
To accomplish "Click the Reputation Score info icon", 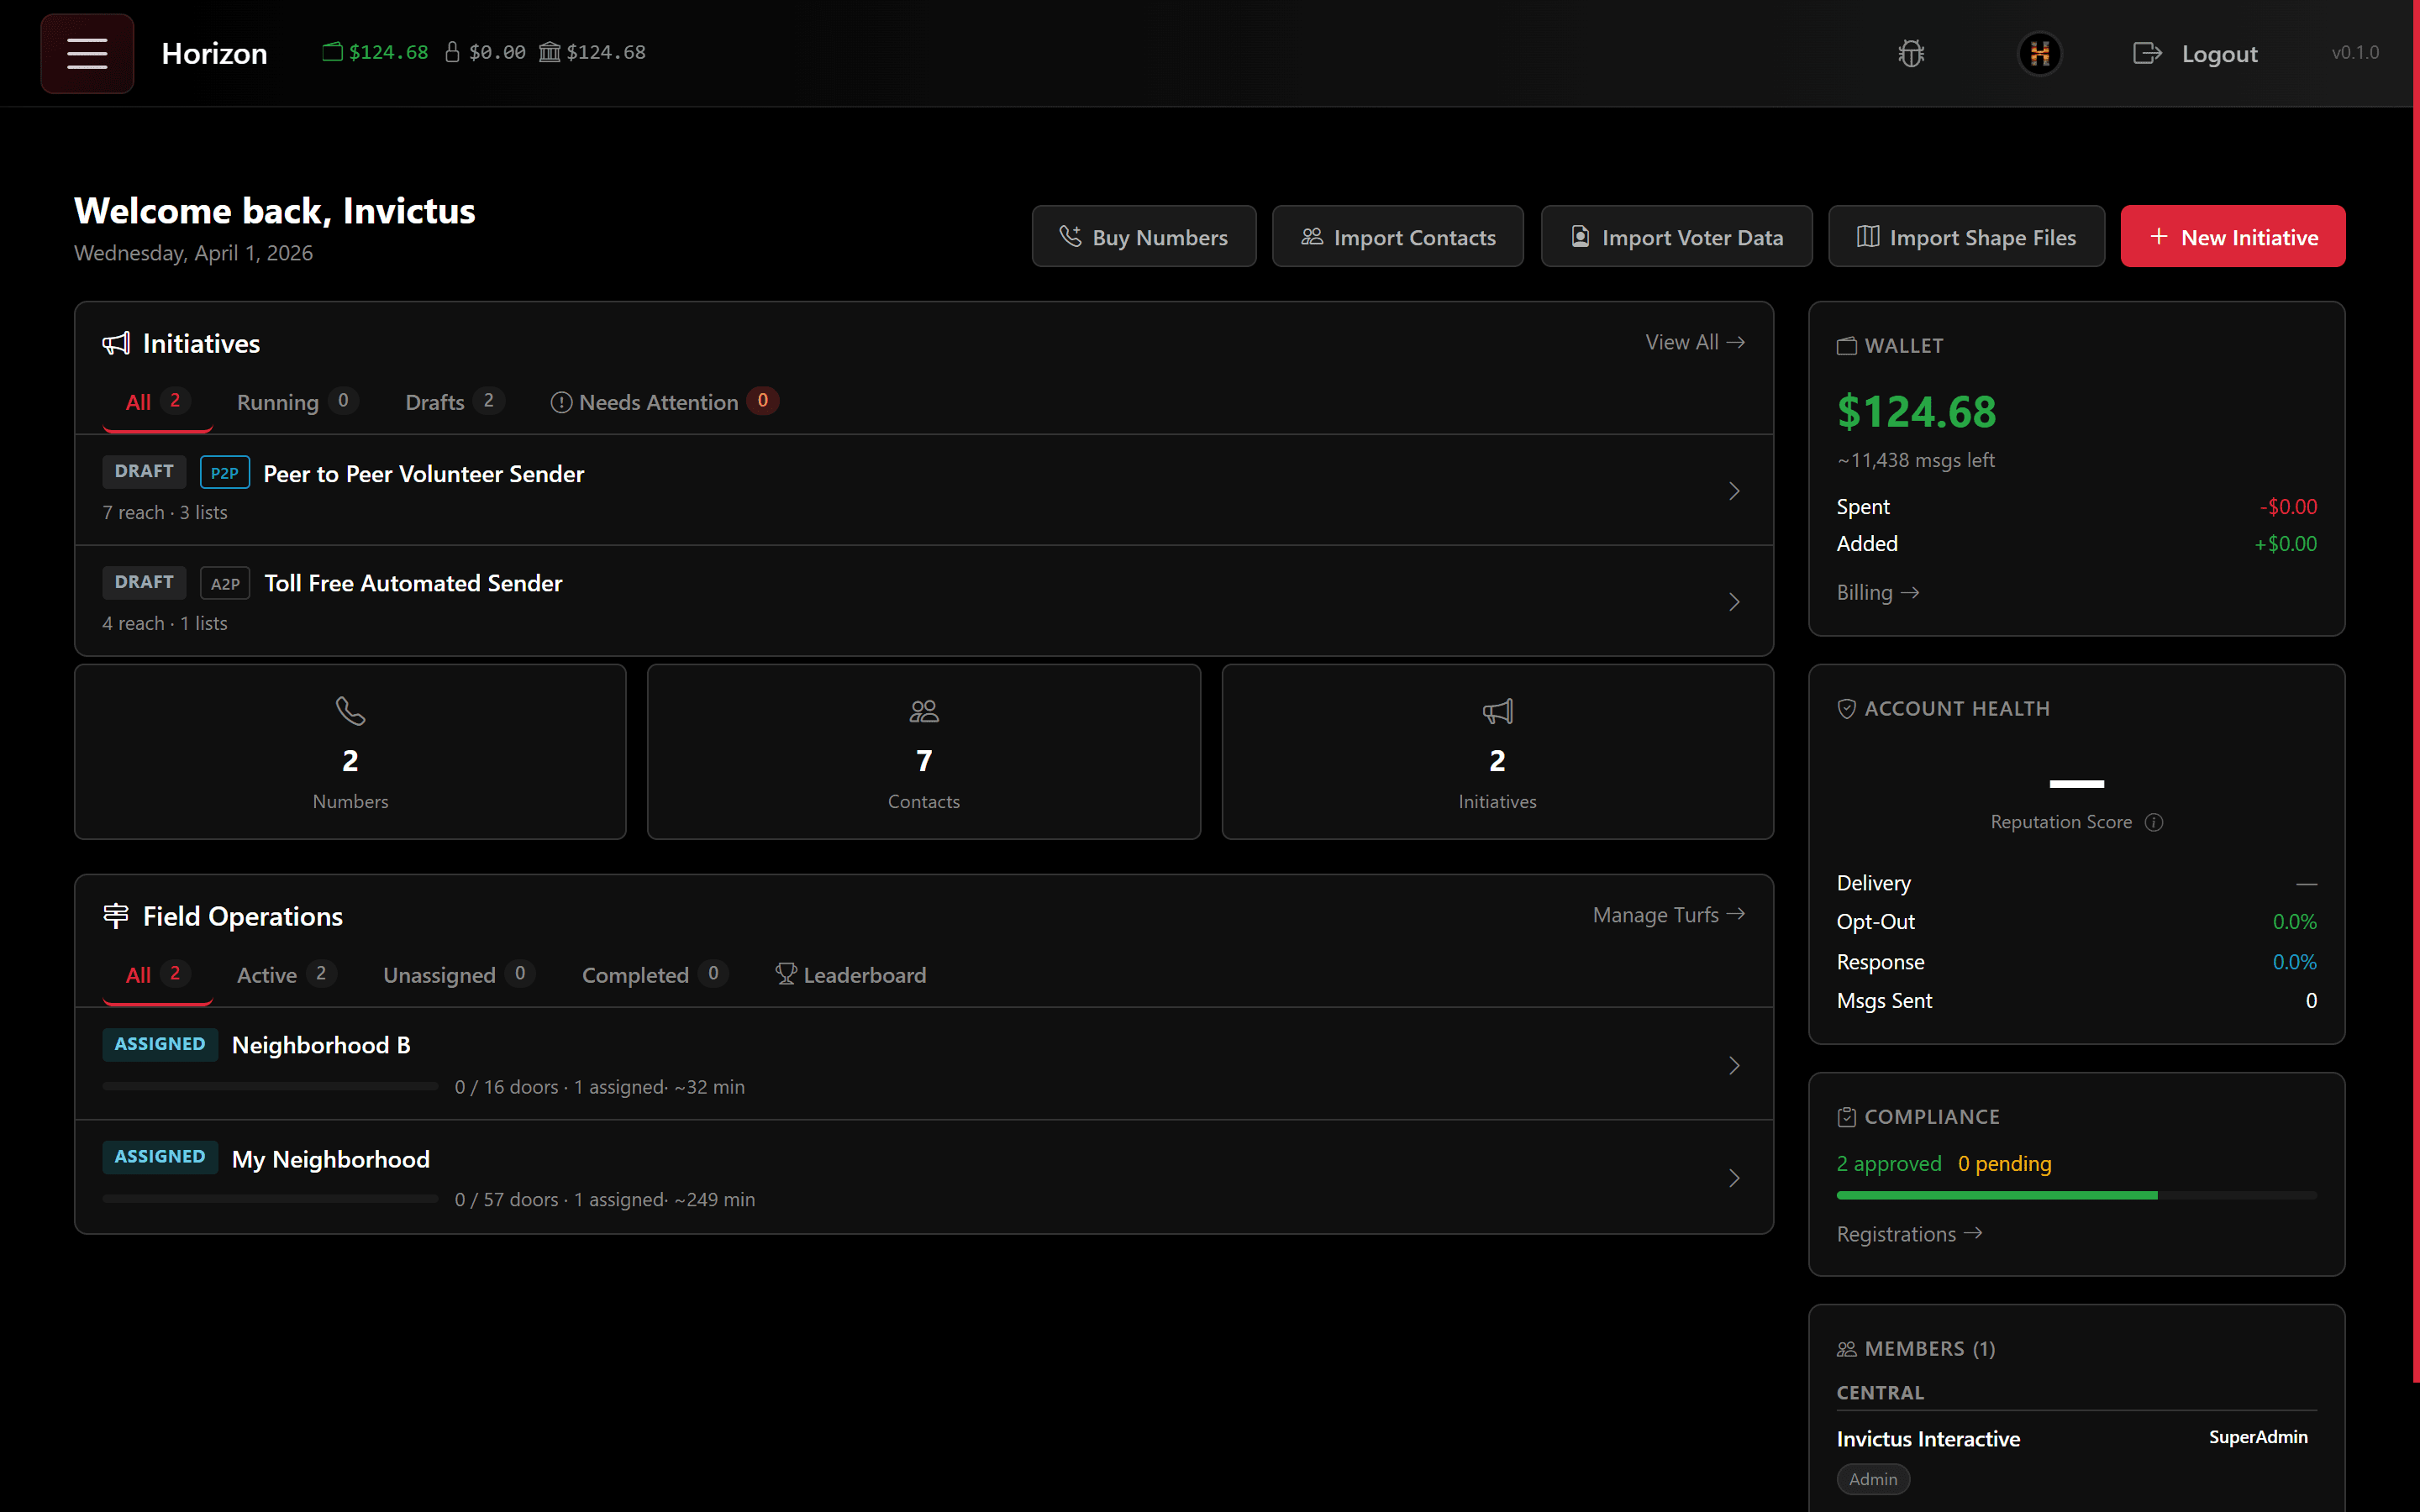I will pyautogui.click(x=2154, y=822).
